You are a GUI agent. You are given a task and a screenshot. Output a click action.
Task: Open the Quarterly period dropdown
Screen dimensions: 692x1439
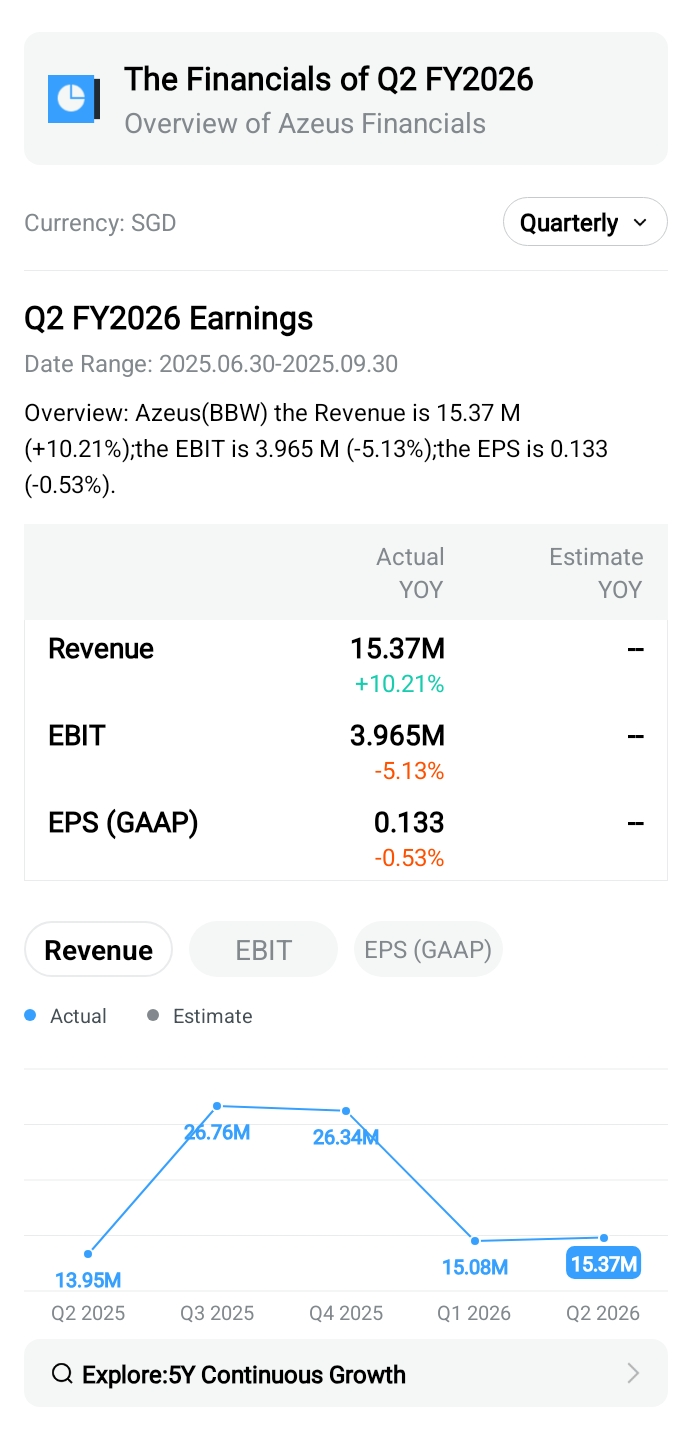(x=584, y=222)
